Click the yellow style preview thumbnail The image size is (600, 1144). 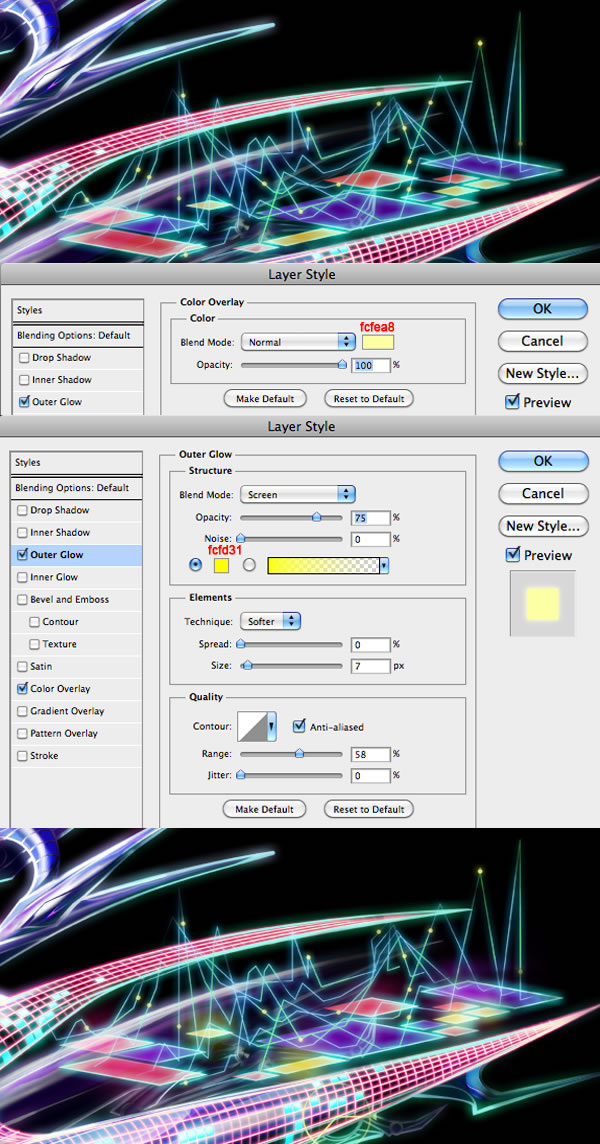tap(542, 603)
